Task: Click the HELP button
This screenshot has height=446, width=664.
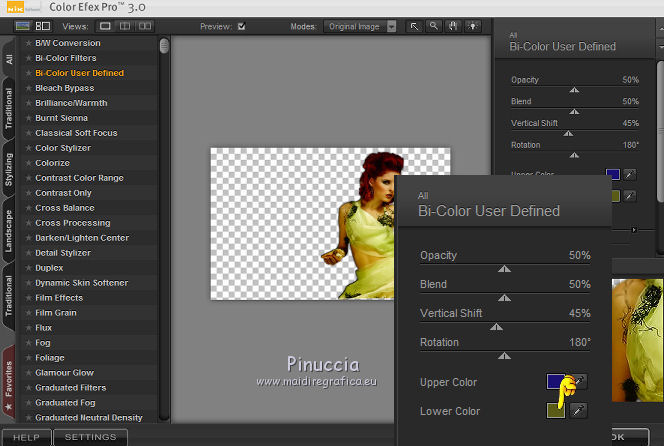Action: point(26,437)
